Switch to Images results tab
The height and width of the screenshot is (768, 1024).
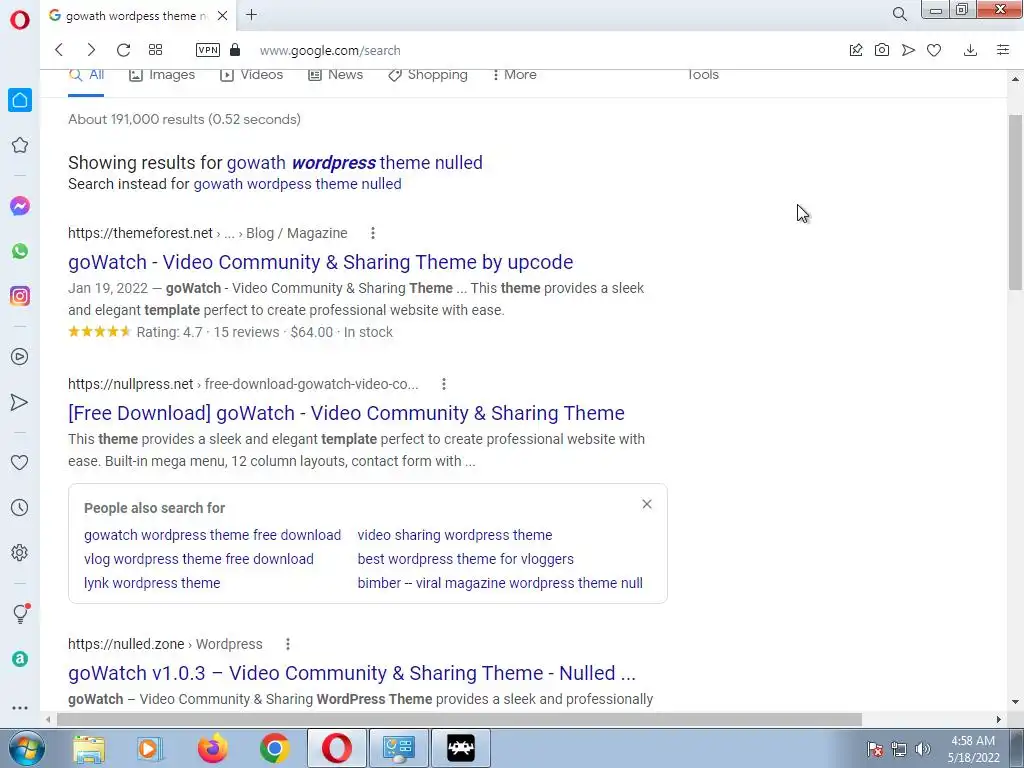162,75
